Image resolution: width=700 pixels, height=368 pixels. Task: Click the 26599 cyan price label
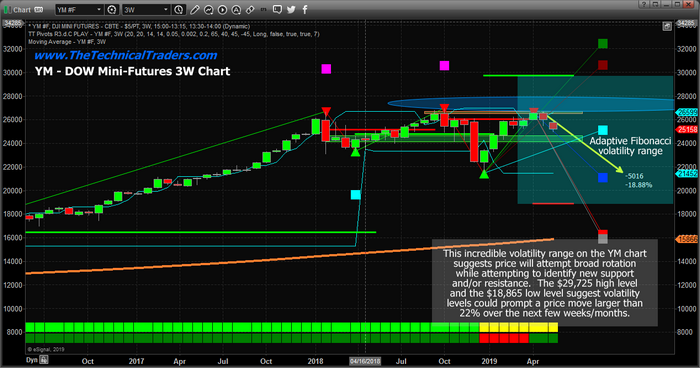[688, 113]
